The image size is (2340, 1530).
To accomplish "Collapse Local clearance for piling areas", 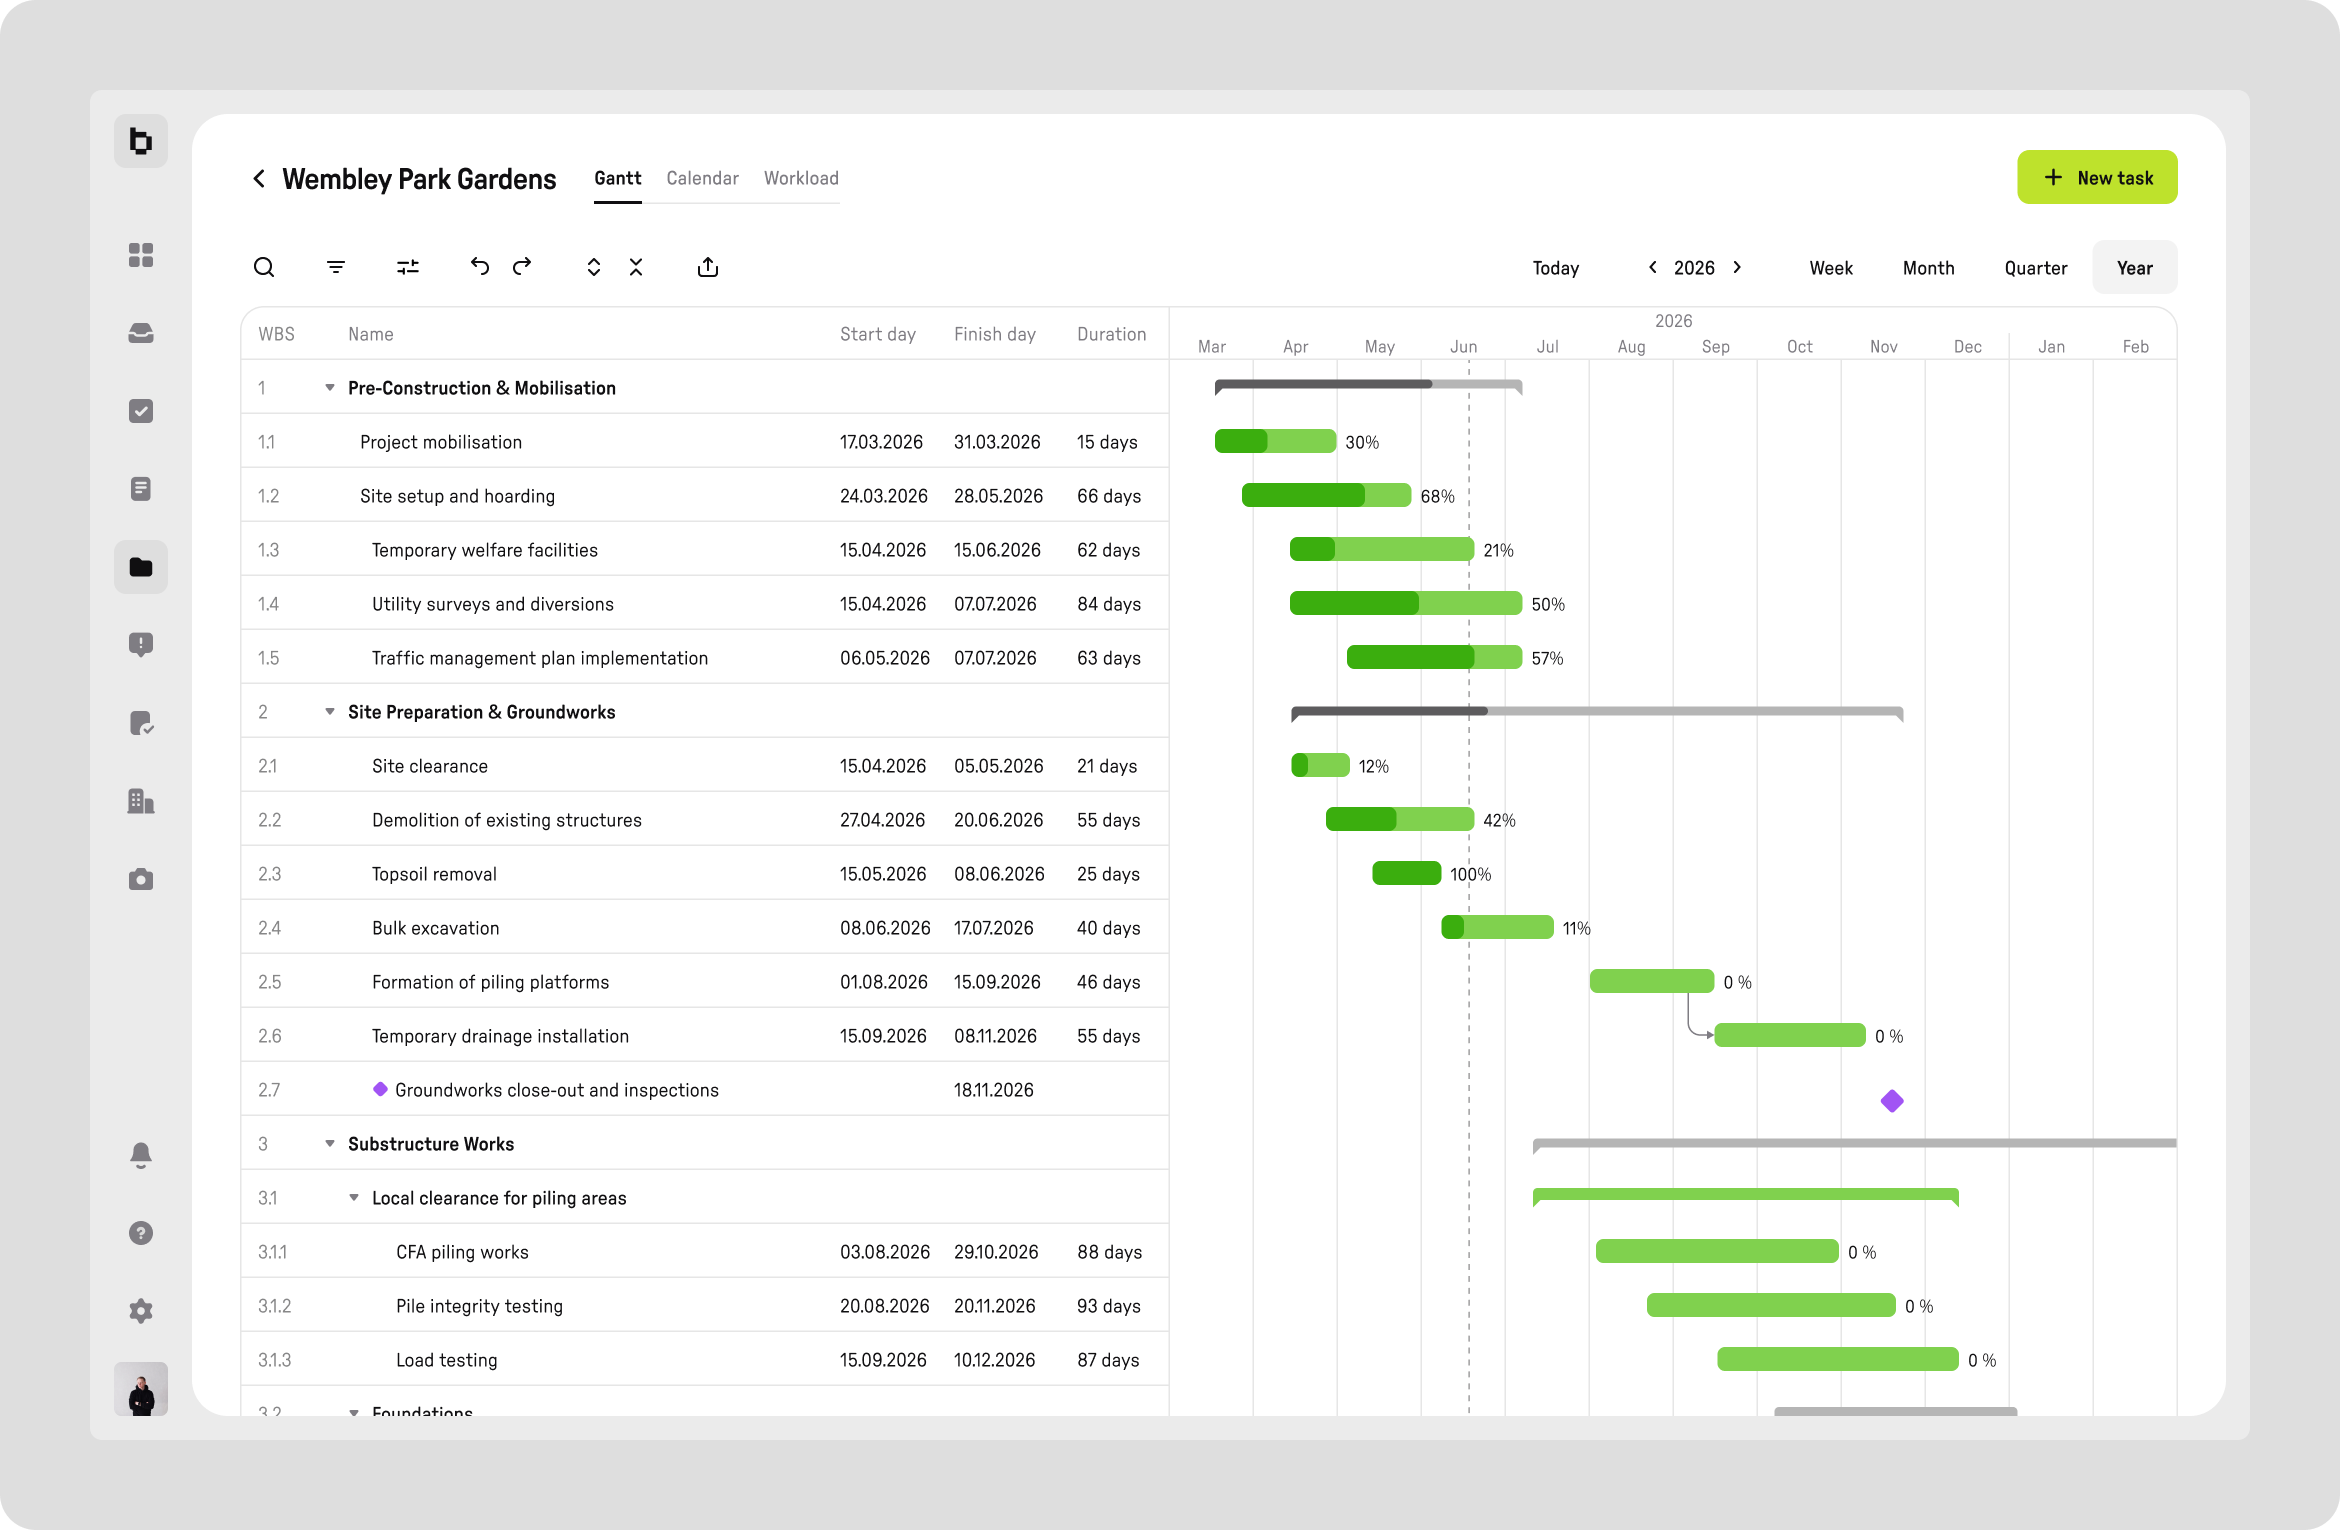I will coord(354,1198).
